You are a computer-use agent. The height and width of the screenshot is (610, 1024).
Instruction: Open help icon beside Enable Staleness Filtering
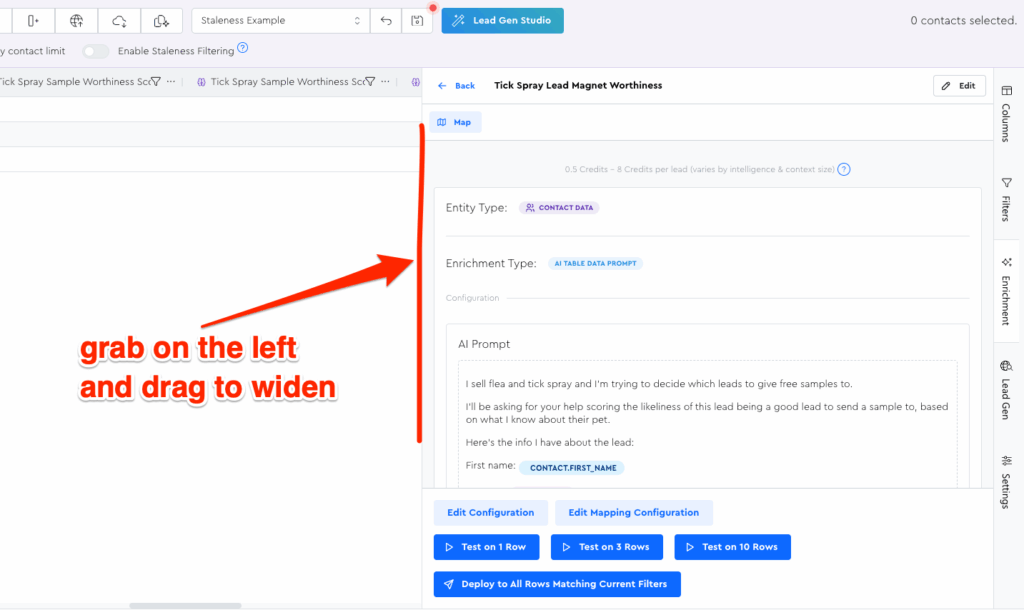(243, 49)
